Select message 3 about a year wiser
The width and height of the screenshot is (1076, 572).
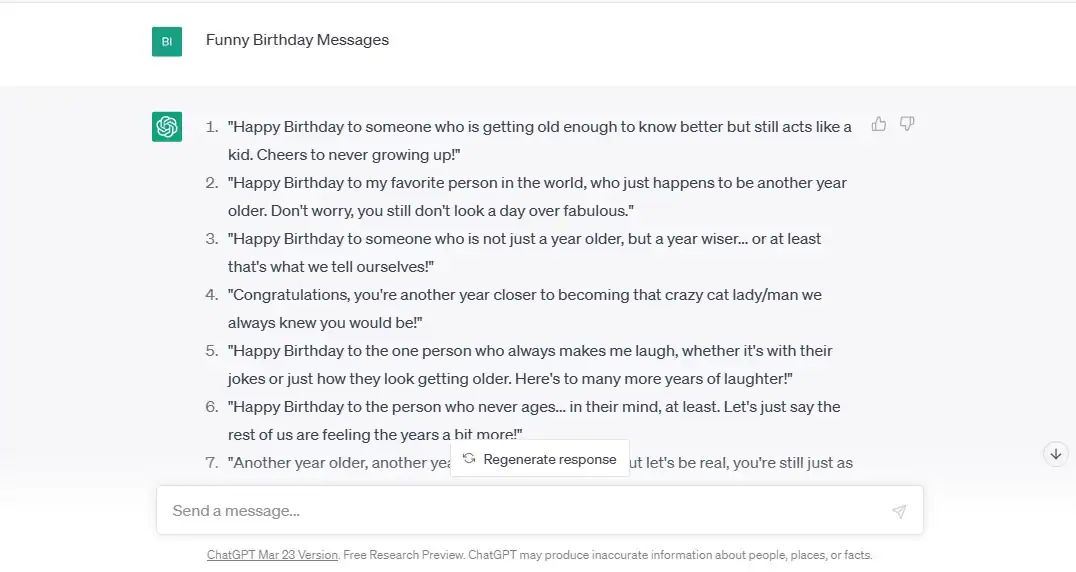tap(524, 253)
